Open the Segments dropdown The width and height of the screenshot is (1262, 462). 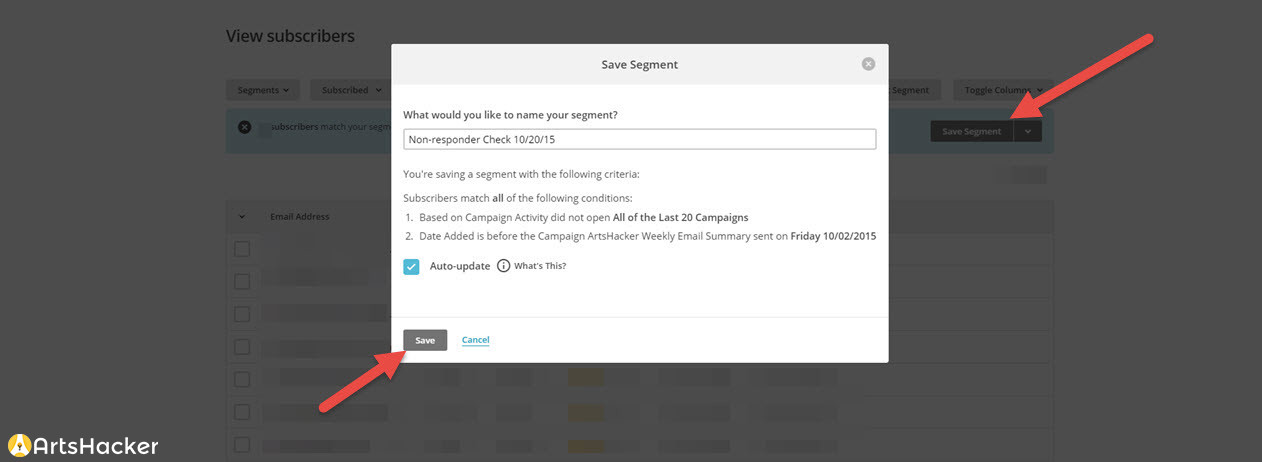(263, 90)
